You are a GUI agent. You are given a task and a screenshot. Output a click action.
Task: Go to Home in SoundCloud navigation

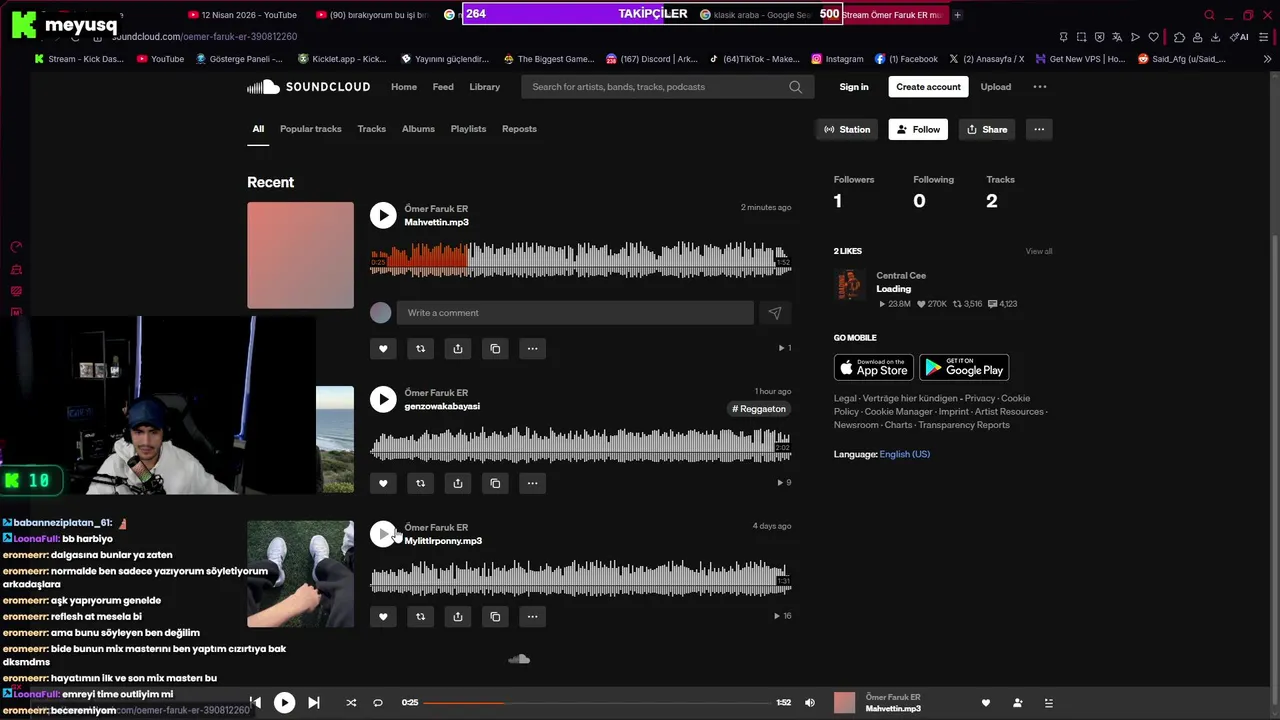tap(404, 87)
